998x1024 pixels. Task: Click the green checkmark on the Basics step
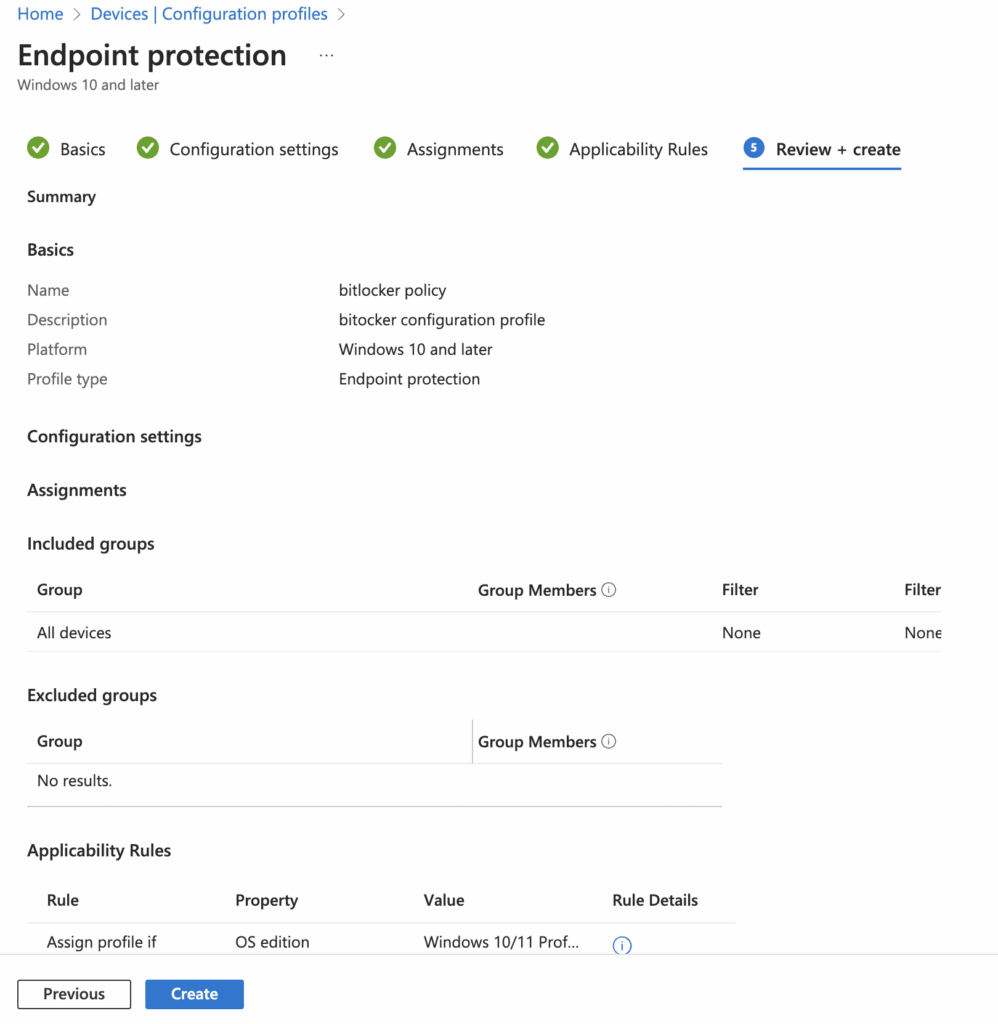coord(38,148)
